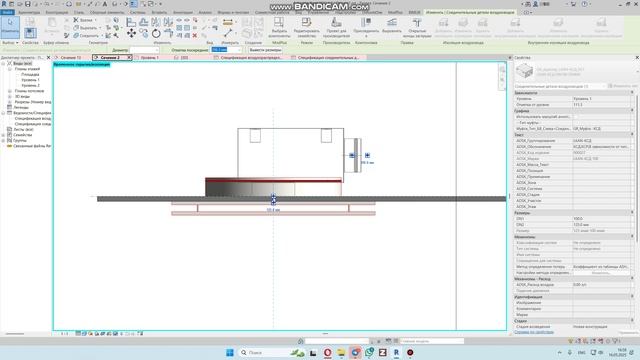Click the red Delete X icon
640x360 pixels.
(x=195, y=36)
